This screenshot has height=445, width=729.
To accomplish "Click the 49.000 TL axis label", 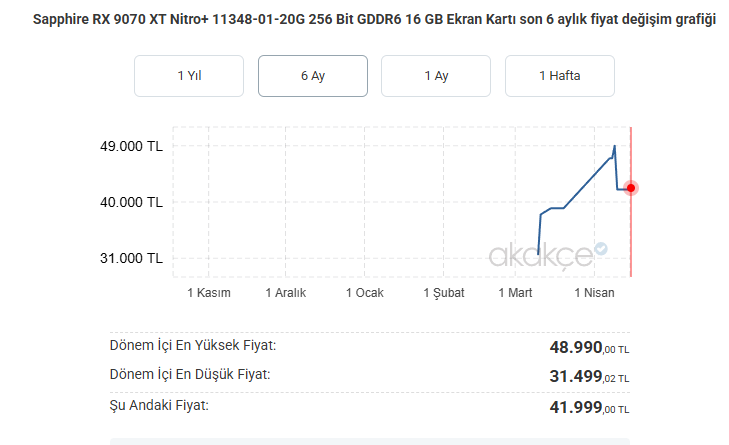I will coord(130,146).
